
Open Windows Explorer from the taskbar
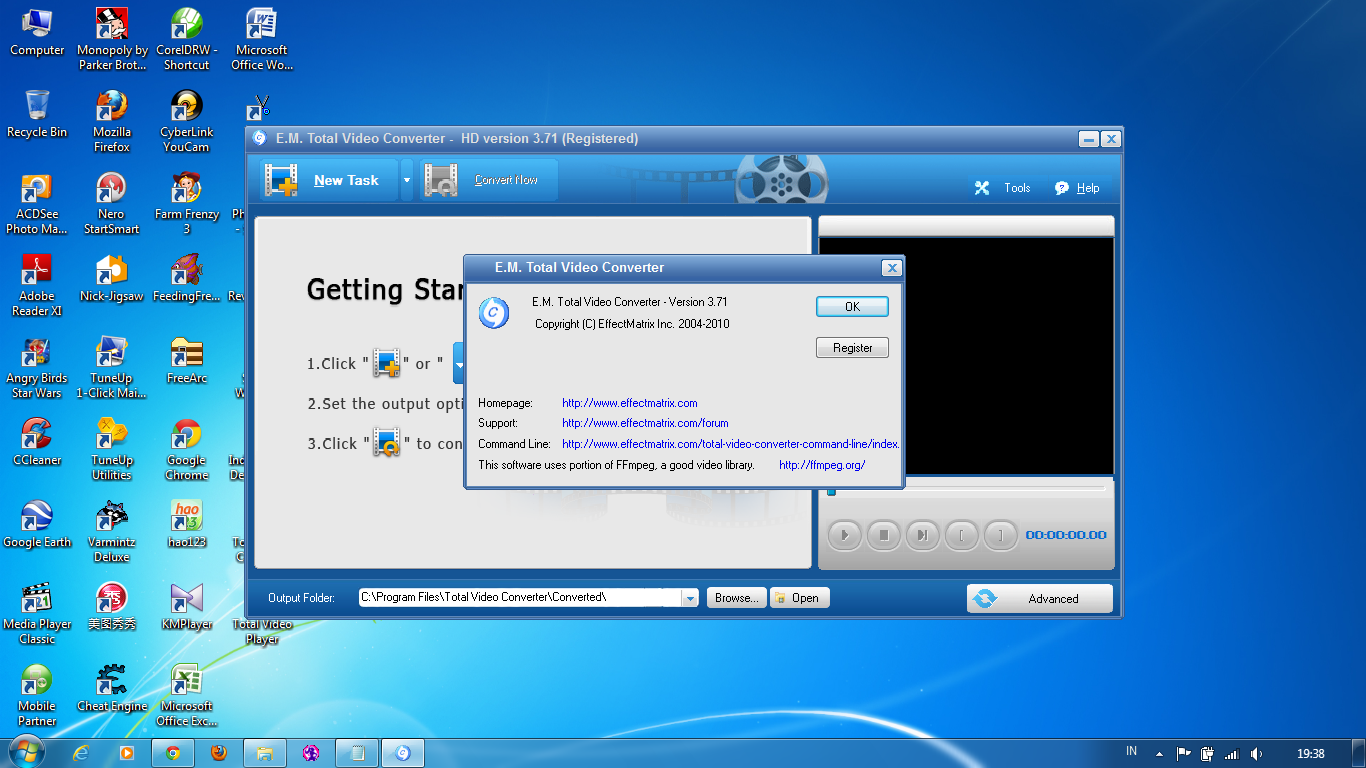(265, 753)
